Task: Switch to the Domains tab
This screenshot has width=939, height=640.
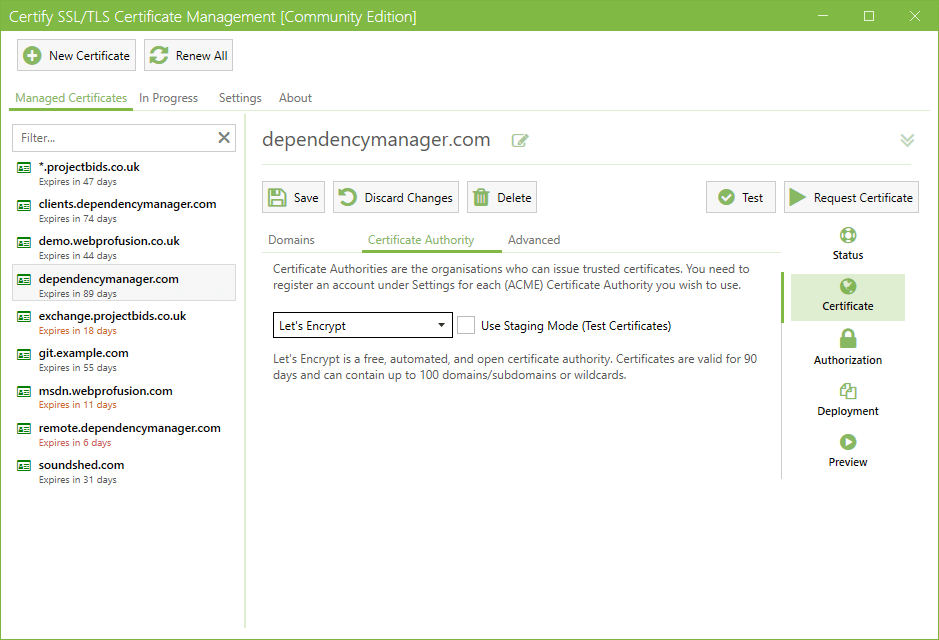Action: 291,240
